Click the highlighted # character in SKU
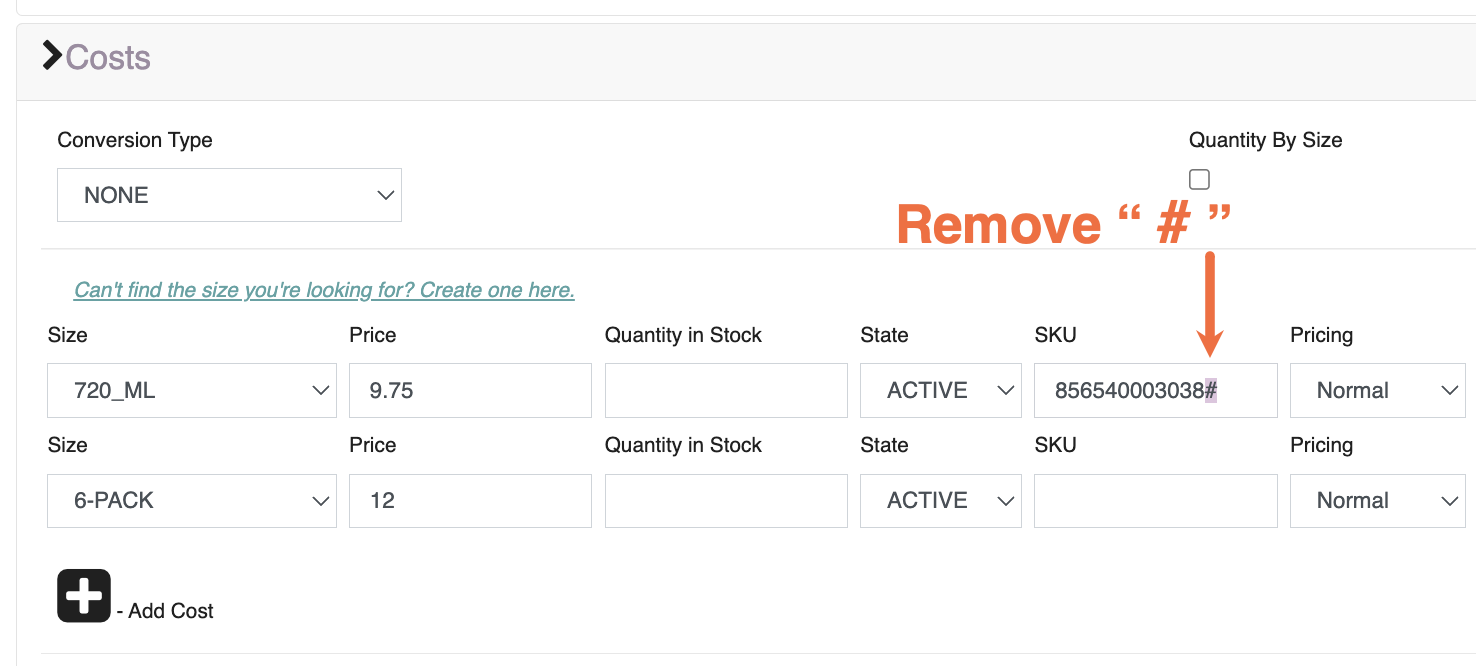The height and width of the screenshot is (666, 1476). 1211,390
